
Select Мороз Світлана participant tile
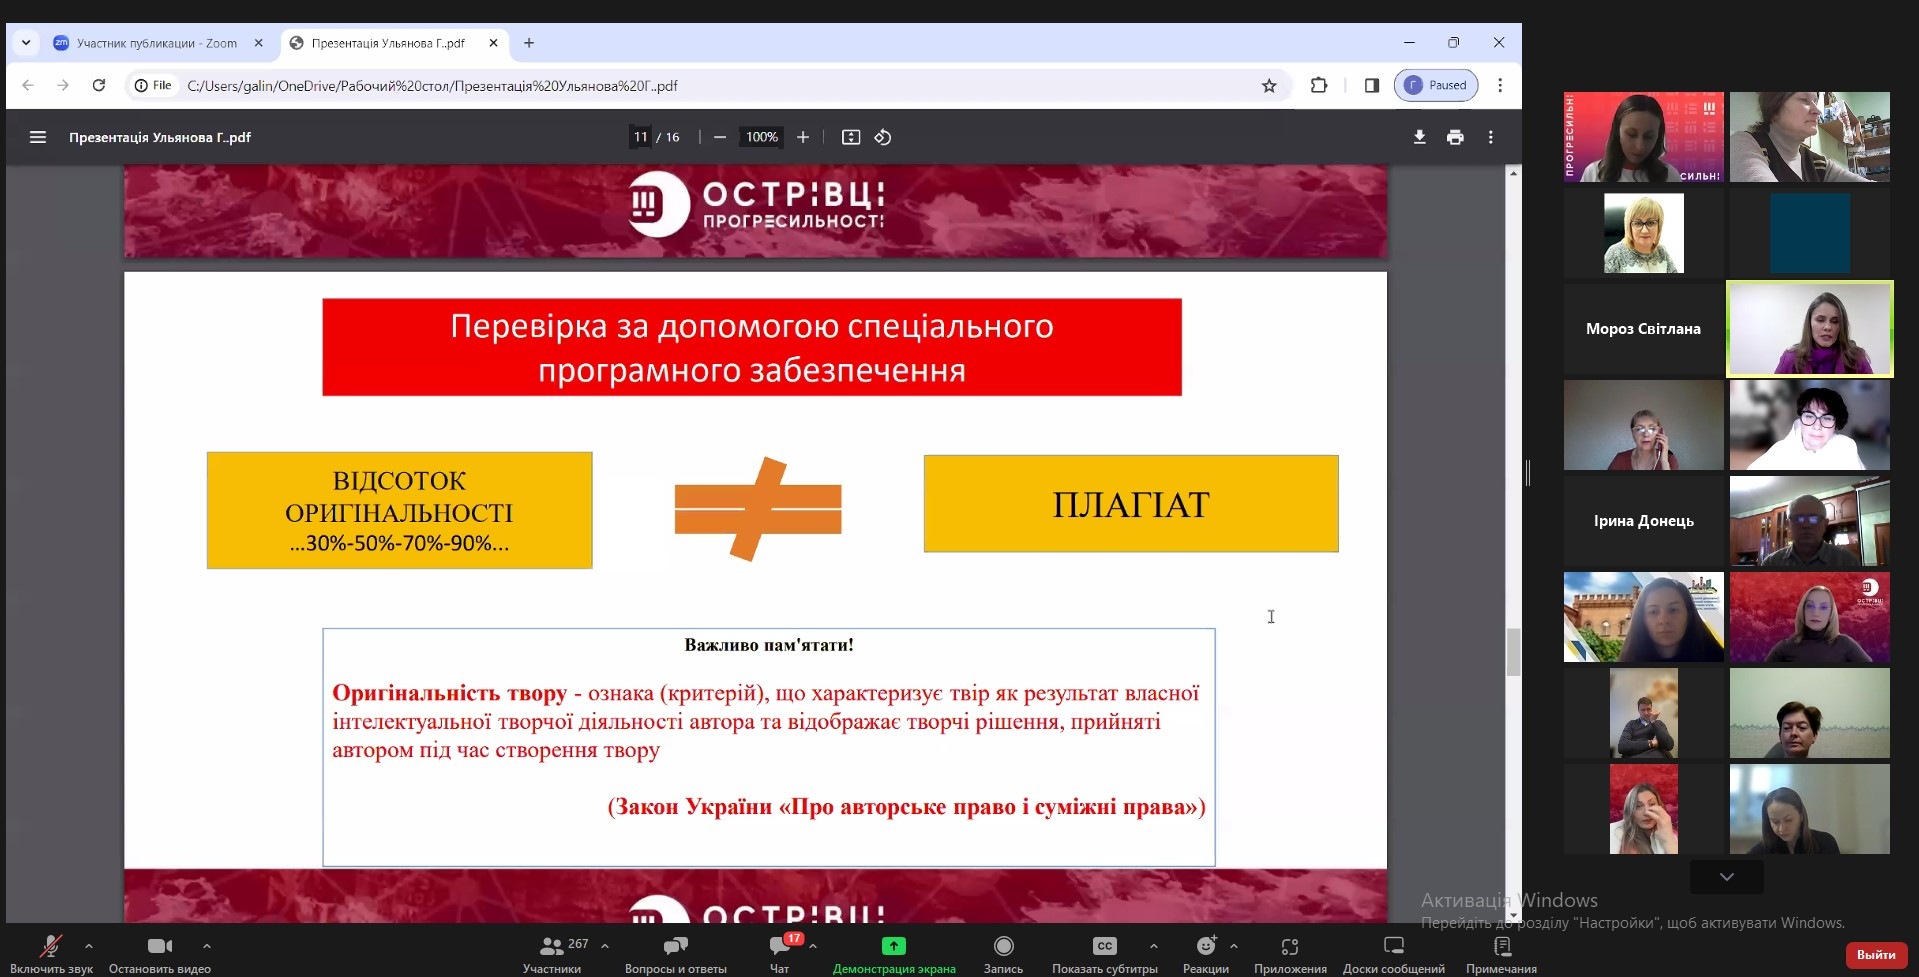[1643, 329]
